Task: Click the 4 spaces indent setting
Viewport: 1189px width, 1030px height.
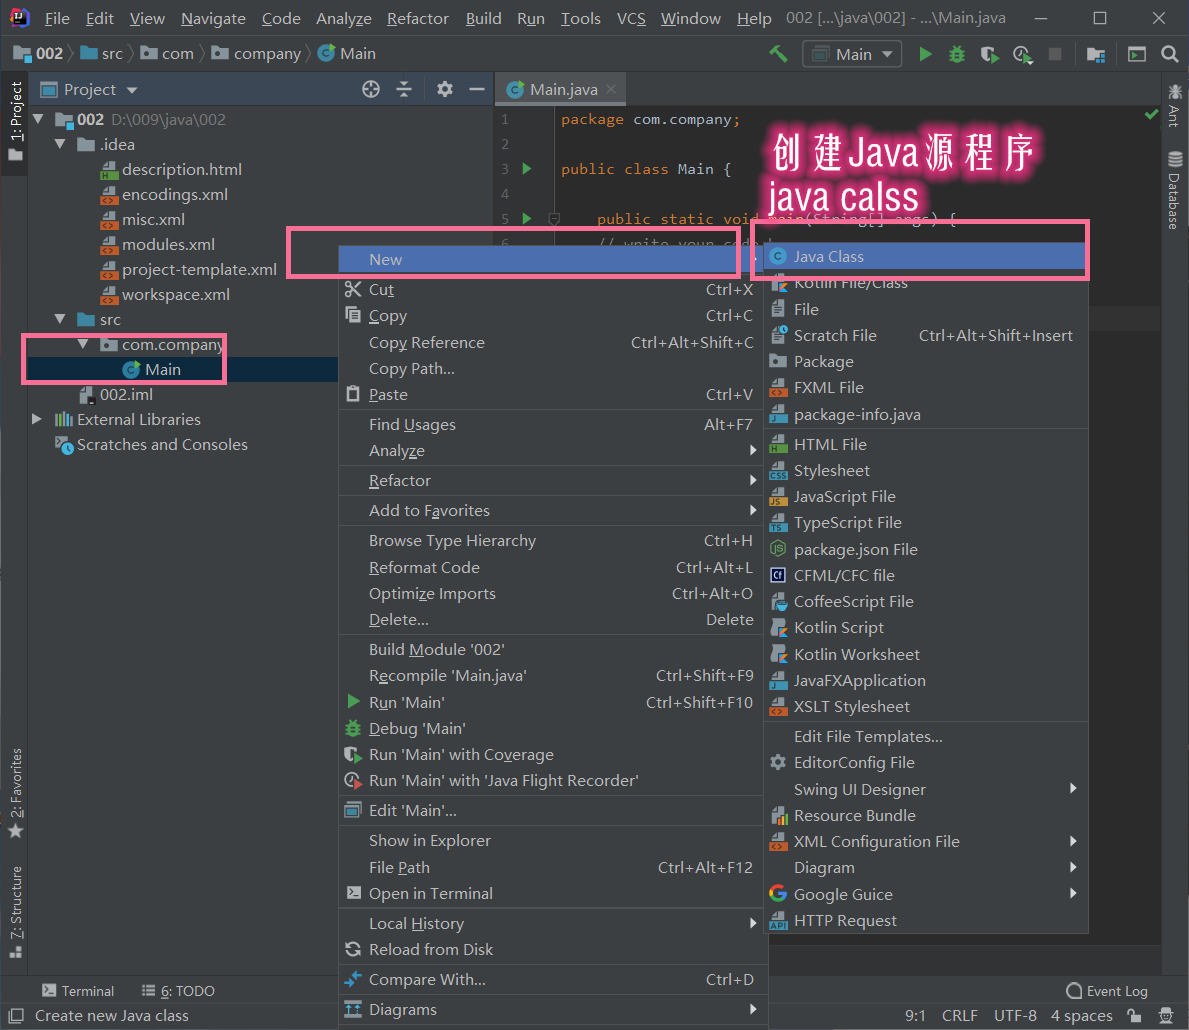Action: click(1081, 1015)
